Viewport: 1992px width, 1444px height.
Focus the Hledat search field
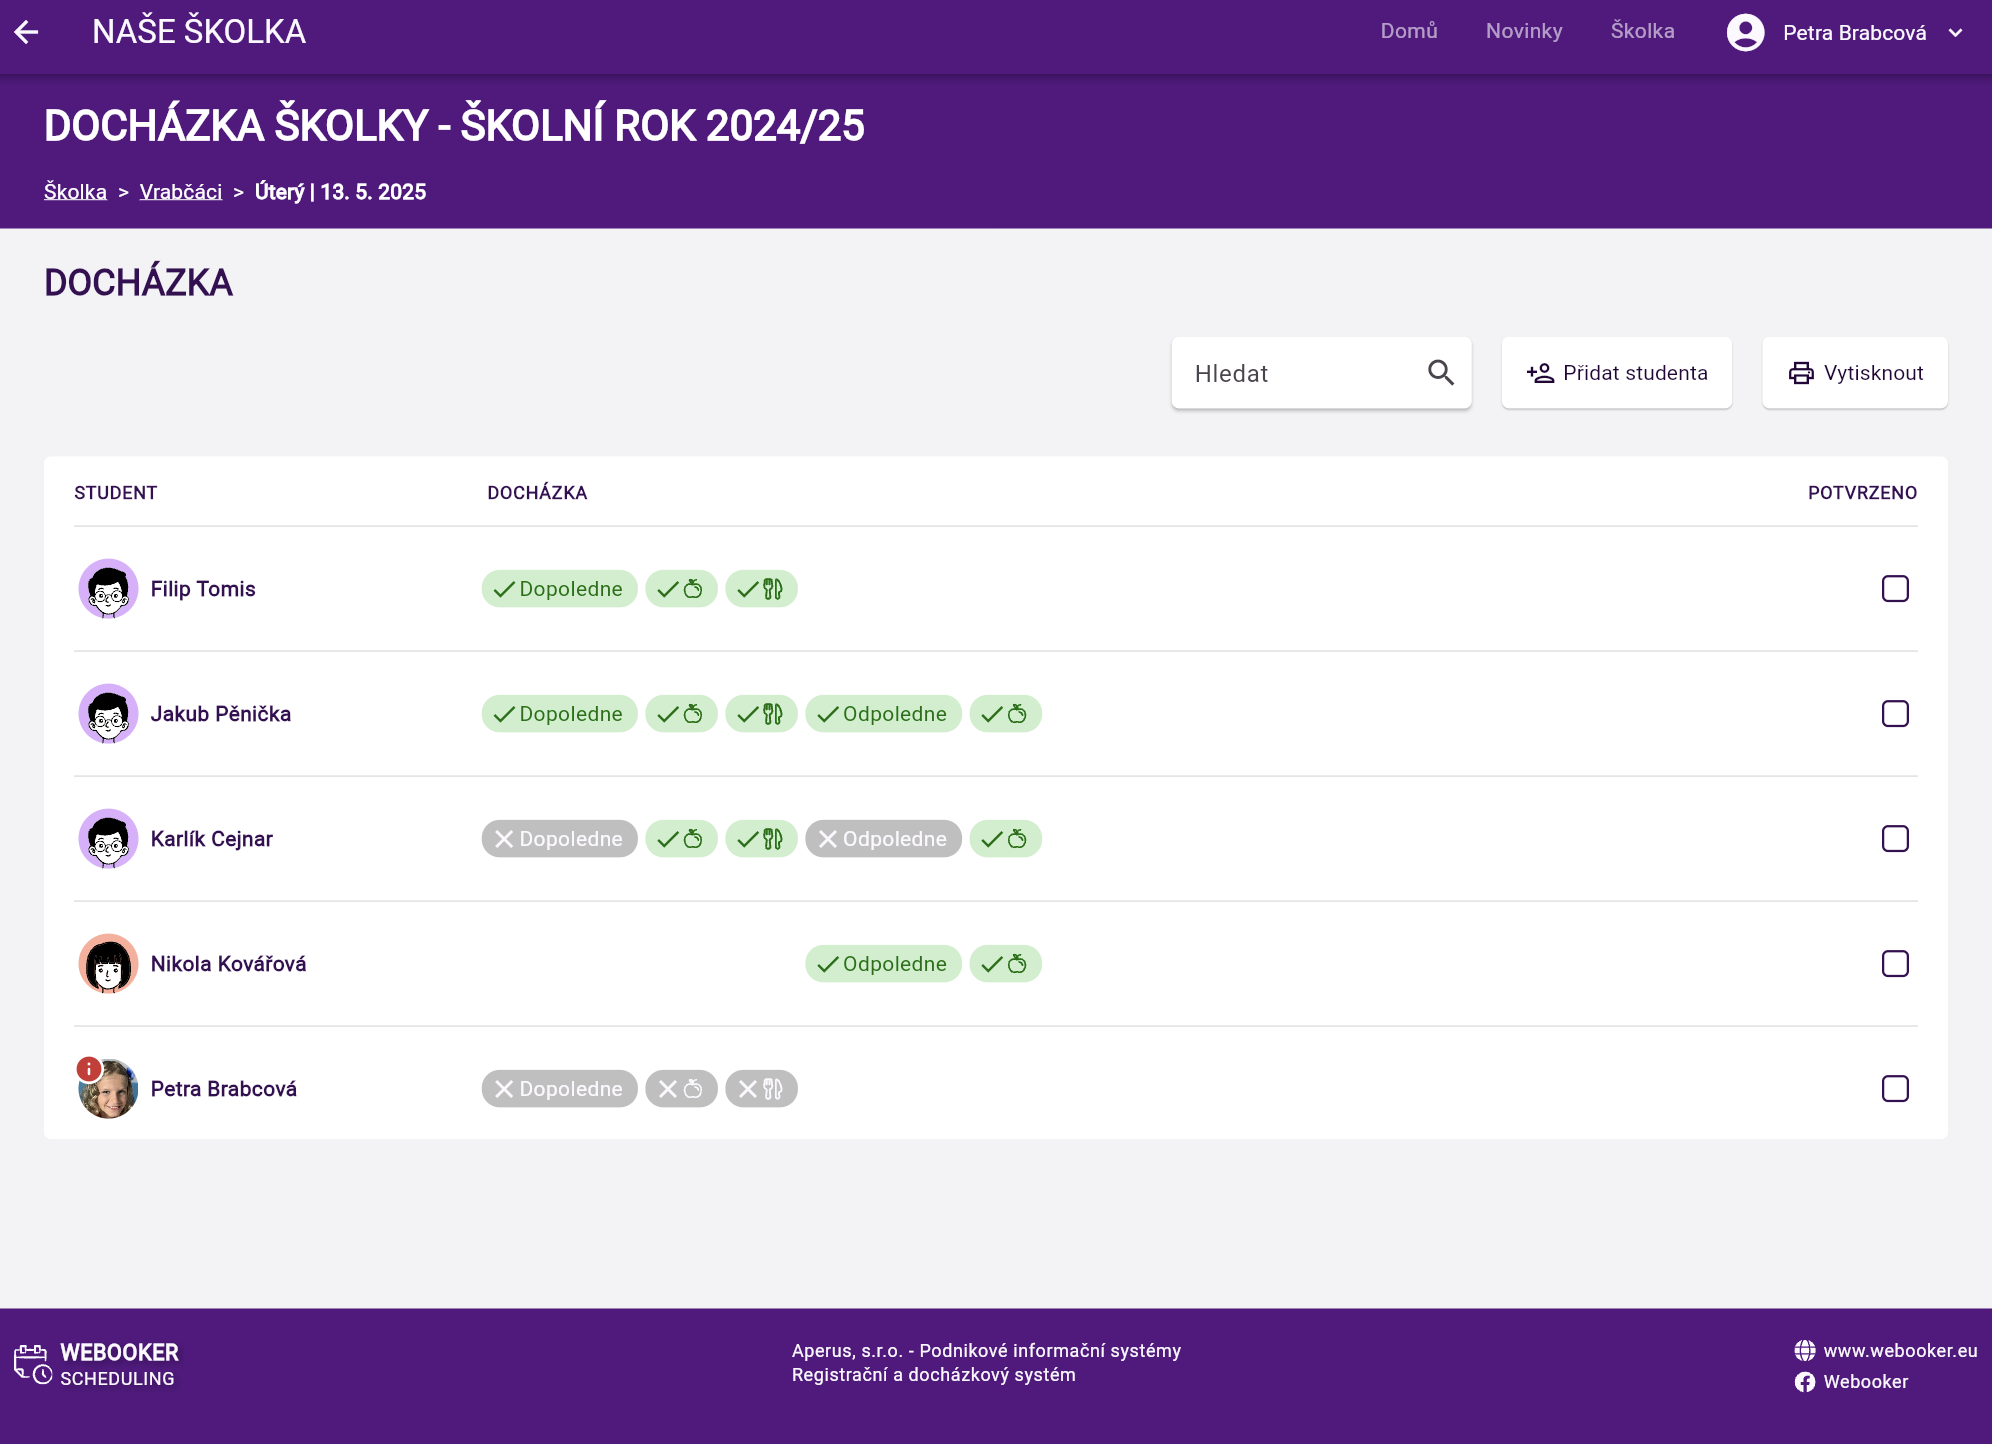pyautogui.click(x=1300, y=373)
